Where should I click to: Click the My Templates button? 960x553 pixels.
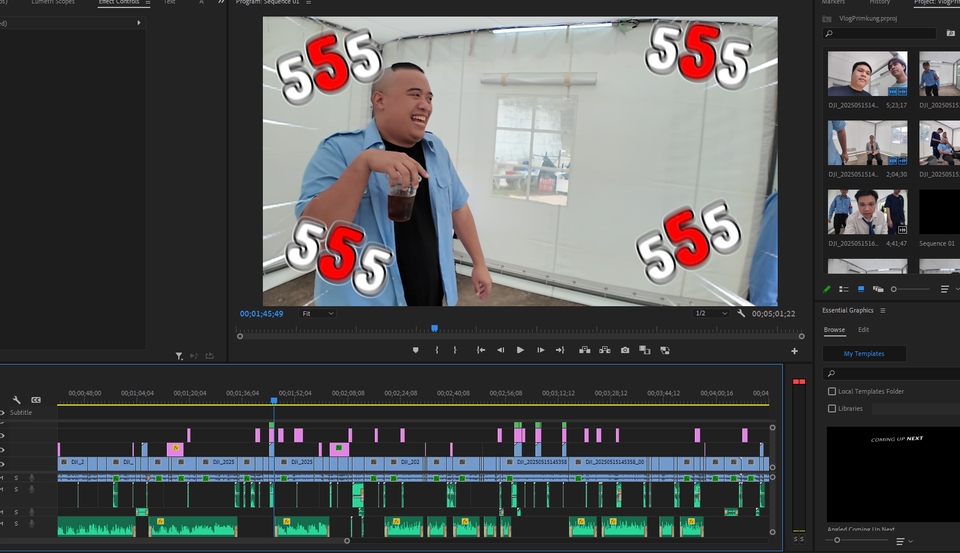(x=864, y=354)
